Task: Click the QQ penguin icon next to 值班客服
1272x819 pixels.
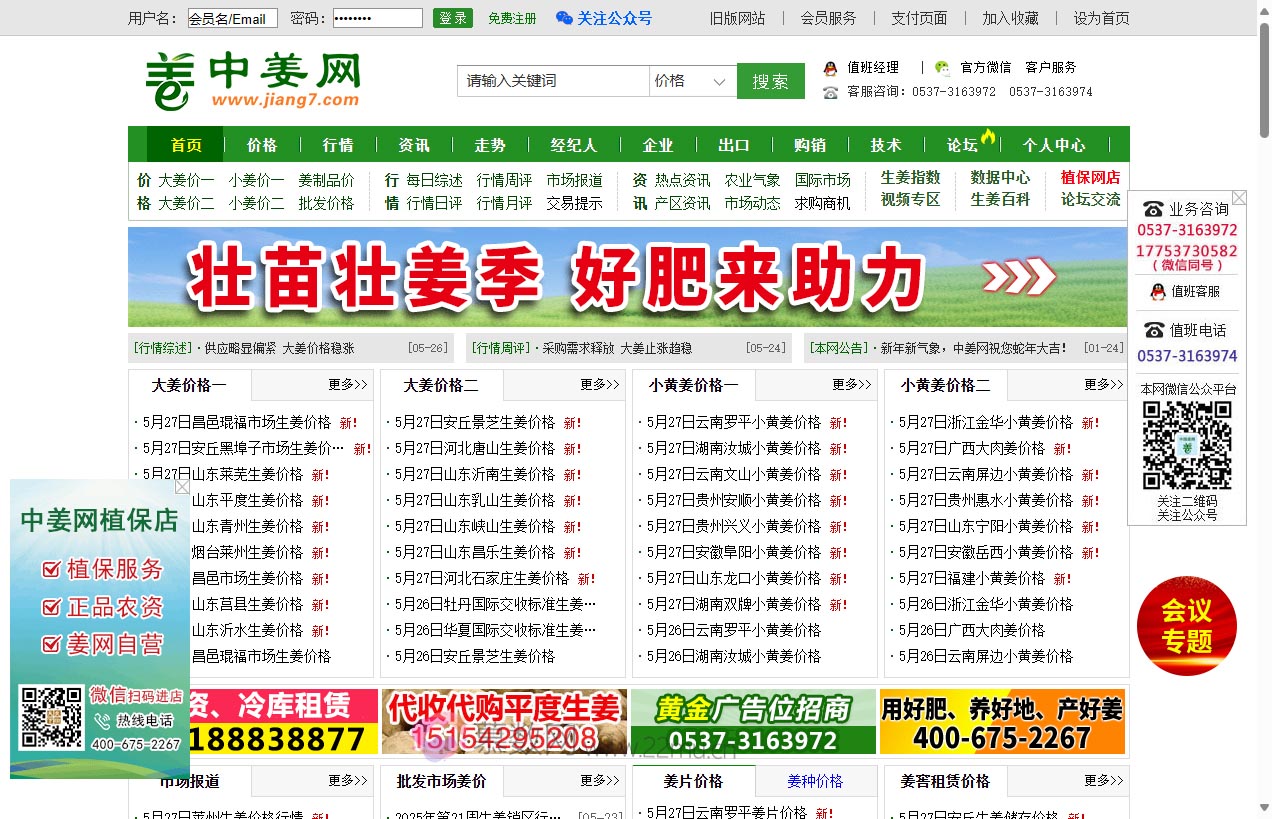Action: (x=1158, y=292)
